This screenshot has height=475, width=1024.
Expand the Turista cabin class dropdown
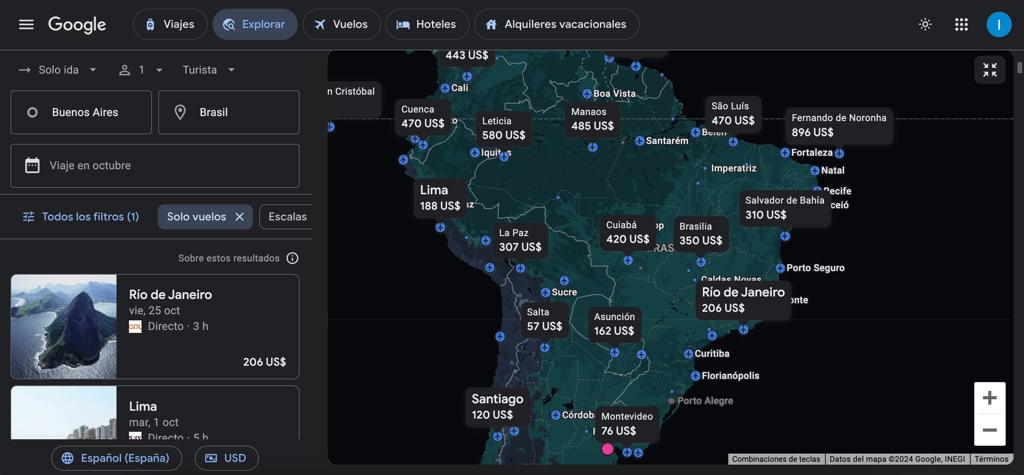coord(209,70)
